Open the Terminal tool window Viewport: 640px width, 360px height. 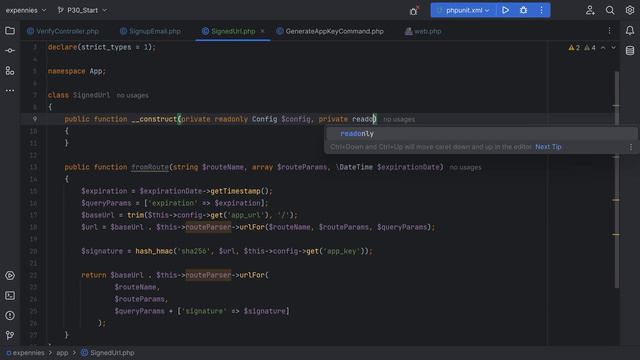click(x=10, y=296)
